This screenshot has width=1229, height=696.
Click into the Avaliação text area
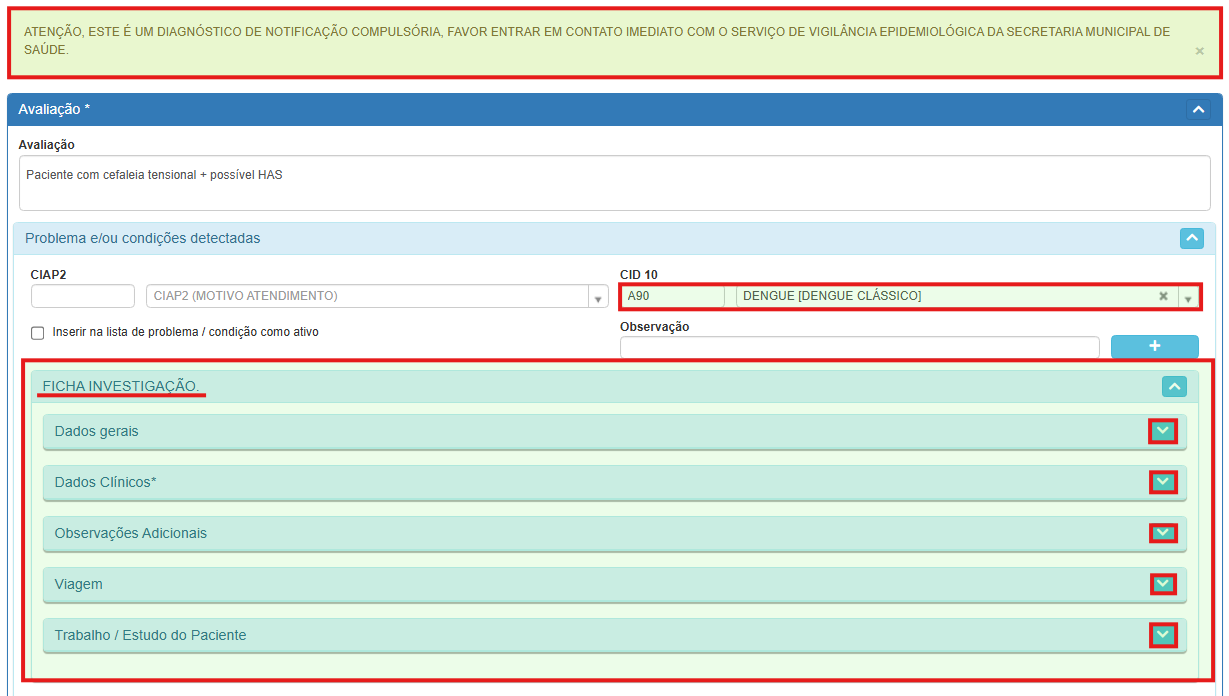tap(614, 183)
